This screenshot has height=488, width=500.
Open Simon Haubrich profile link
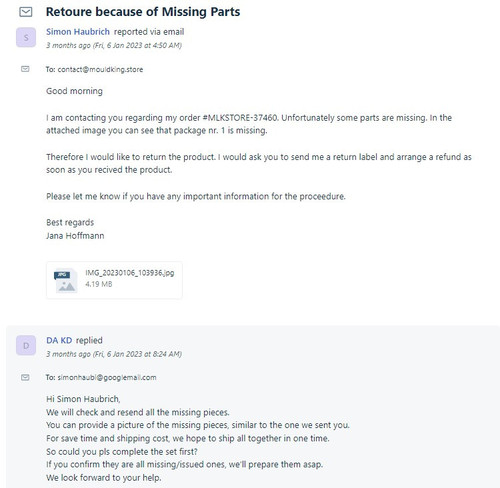pyautogui.click(x=78, y=32)
